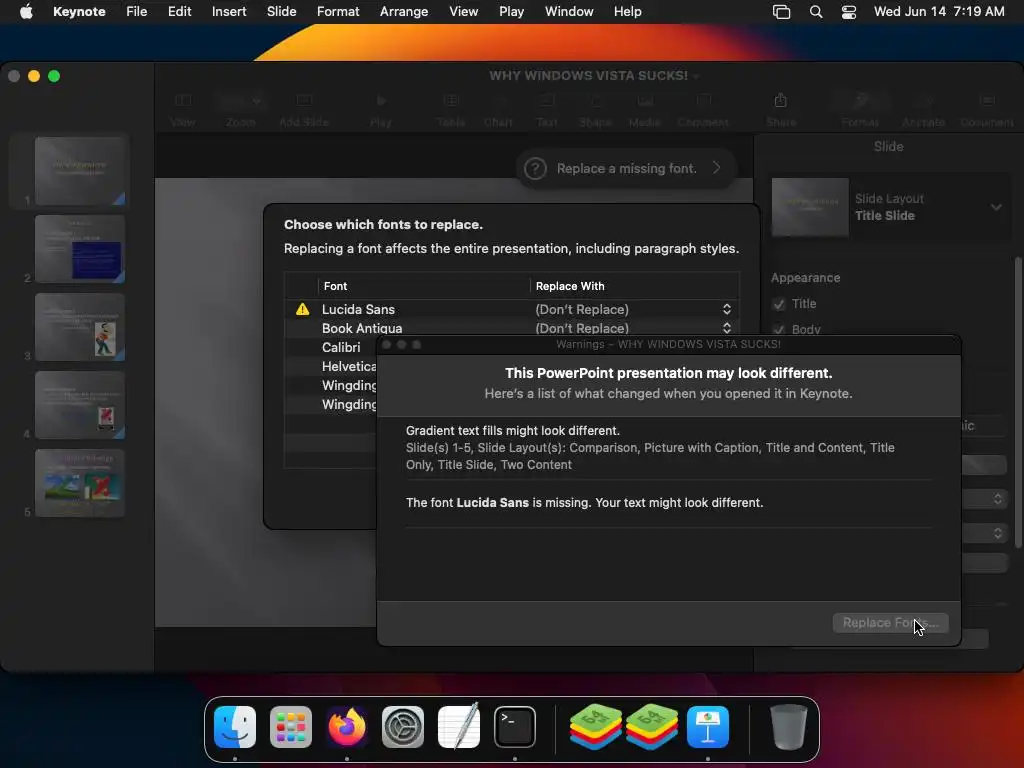Open the Edit menu
Image resolution: width=1024 pixels, height=768 pixels.
tap(180, 11)
